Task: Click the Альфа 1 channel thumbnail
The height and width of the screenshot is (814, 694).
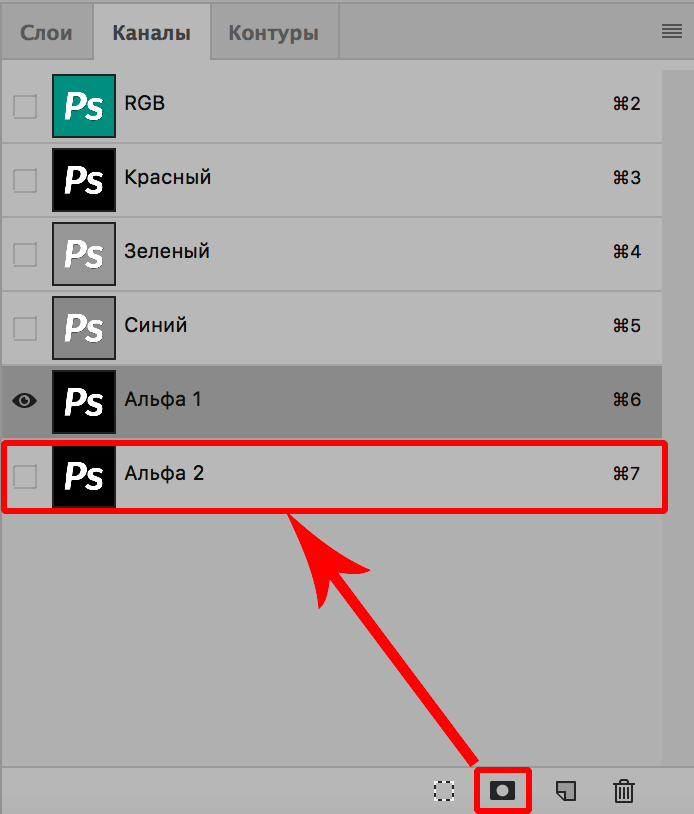Action: click(x=84, y=401)
